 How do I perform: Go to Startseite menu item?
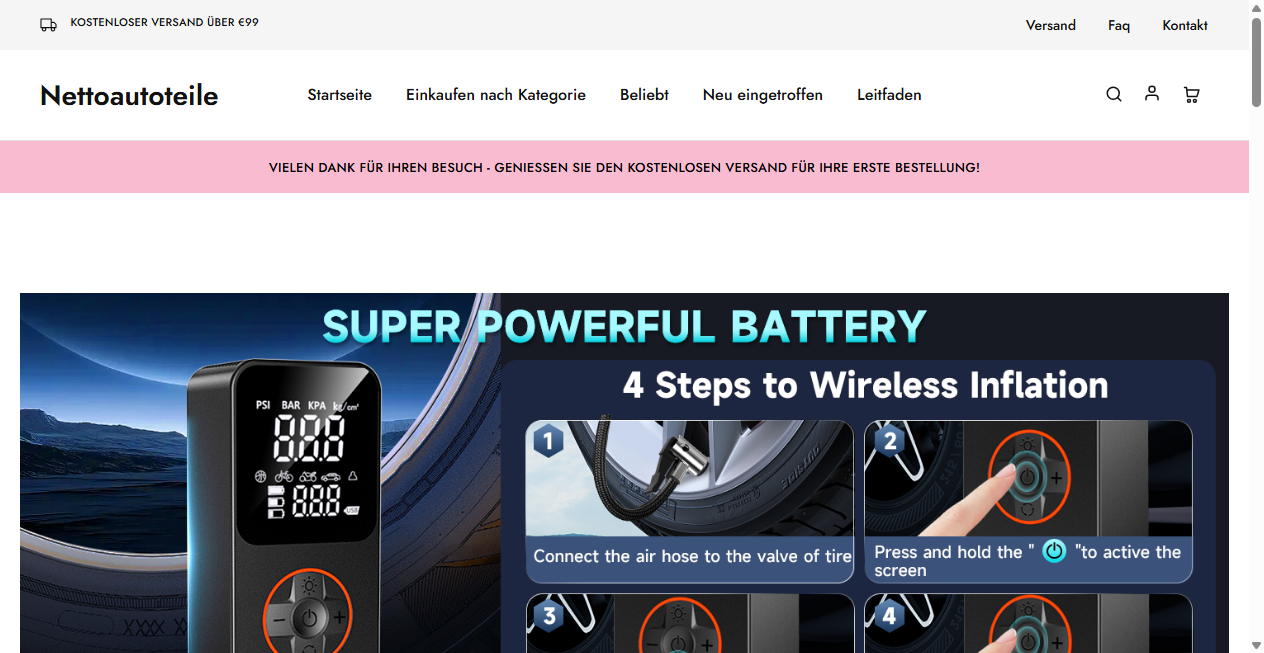[340, 95]
